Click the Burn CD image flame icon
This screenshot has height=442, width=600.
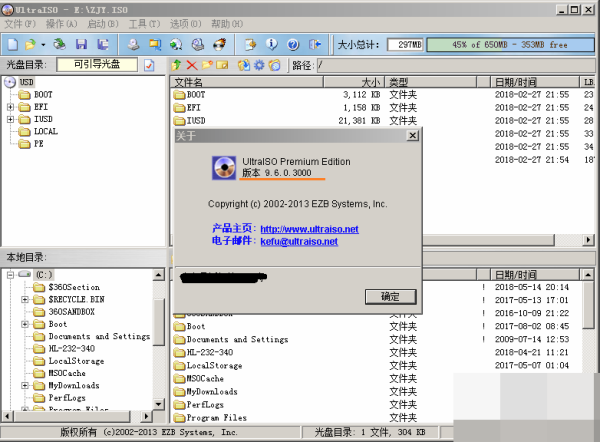(x=220, y=44)
